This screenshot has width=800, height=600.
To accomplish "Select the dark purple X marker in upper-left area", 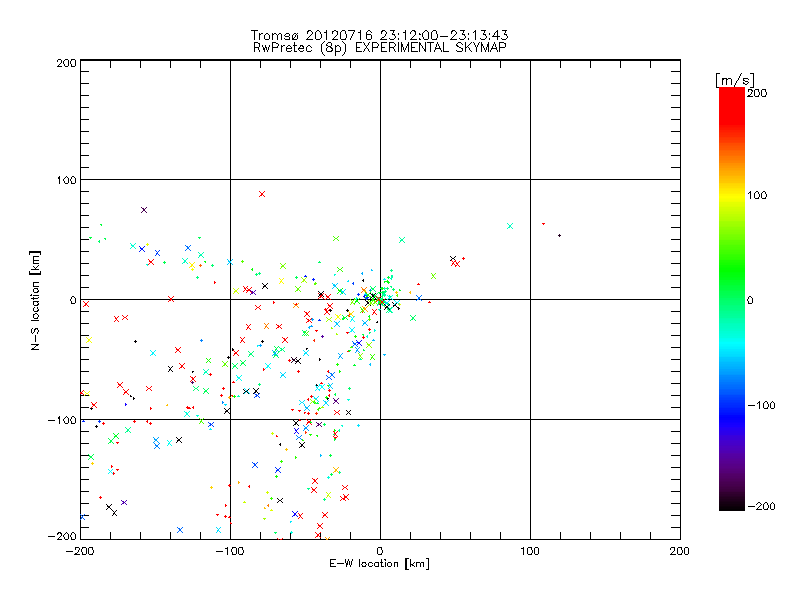I will 144,210.
